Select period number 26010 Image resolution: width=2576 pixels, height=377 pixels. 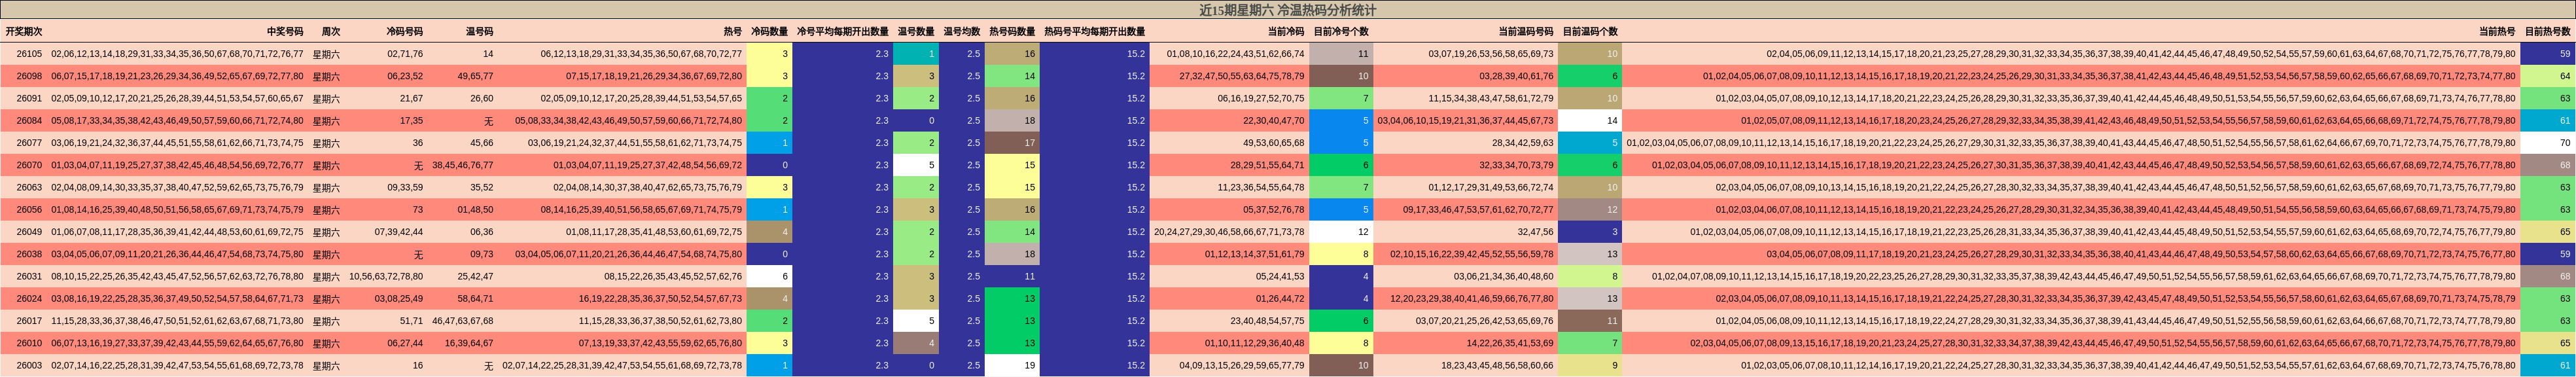tap(29, 343)
